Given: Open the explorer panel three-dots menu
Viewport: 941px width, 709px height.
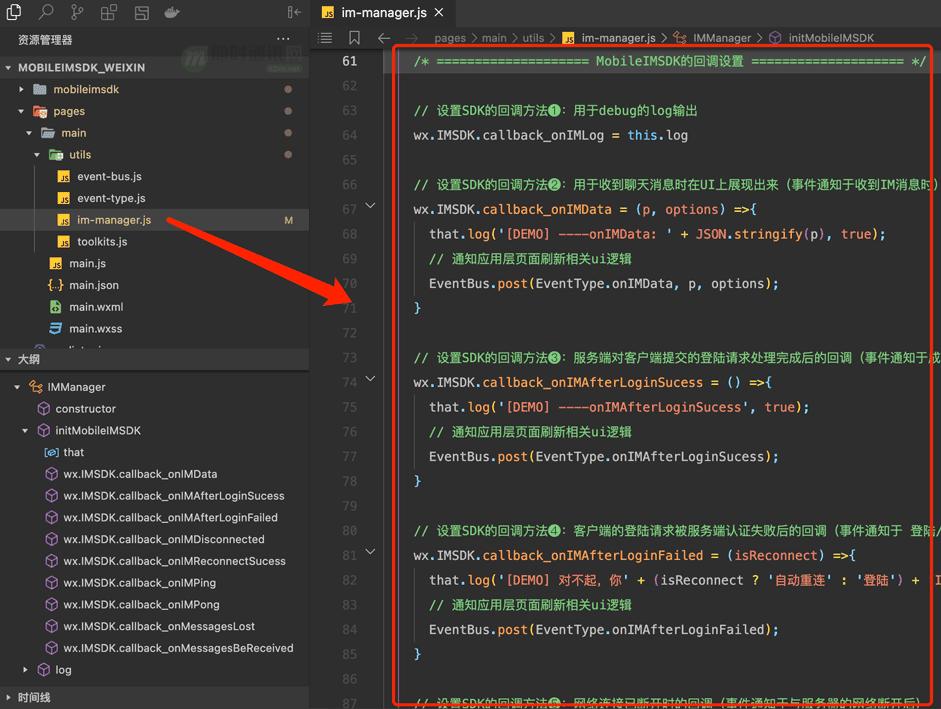Looking at the screenshot, I should (x=284, y=40).
